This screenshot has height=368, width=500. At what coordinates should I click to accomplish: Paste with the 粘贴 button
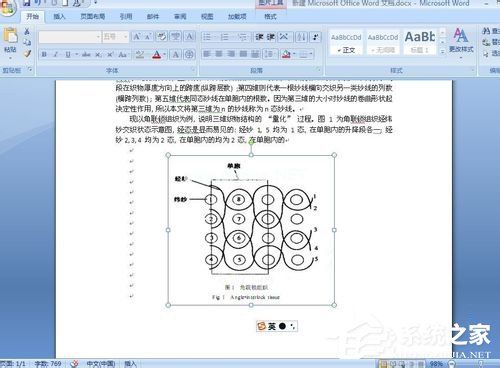10,42
